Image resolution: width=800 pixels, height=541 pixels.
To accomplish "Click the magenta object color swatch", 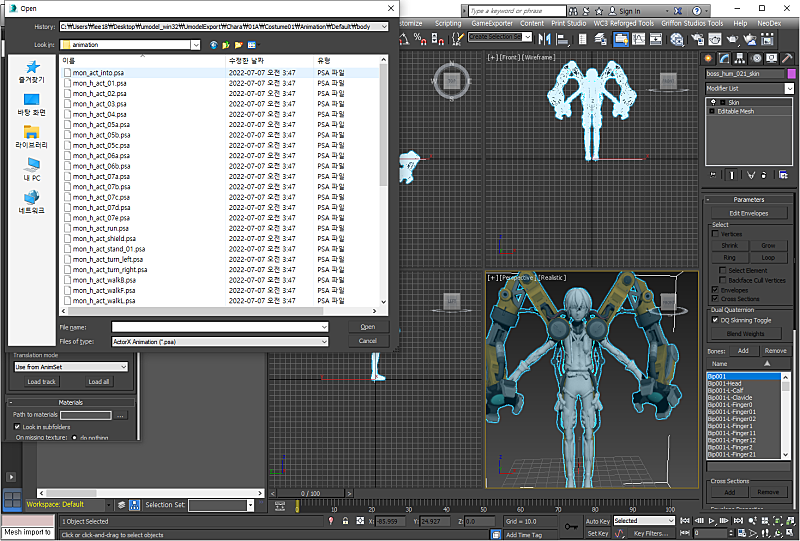I will click(x=792, y=73).
